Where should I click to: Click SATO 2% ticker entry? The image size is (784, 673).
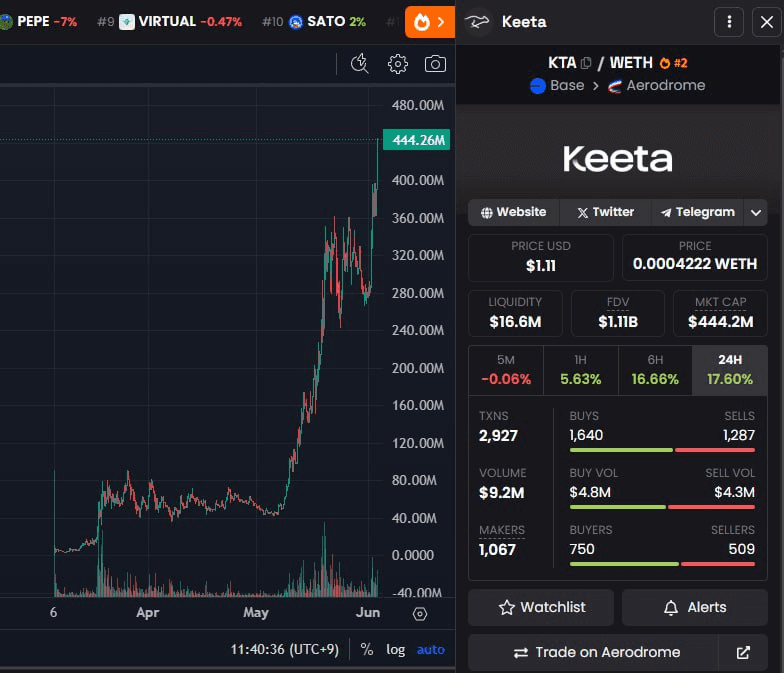314,22
